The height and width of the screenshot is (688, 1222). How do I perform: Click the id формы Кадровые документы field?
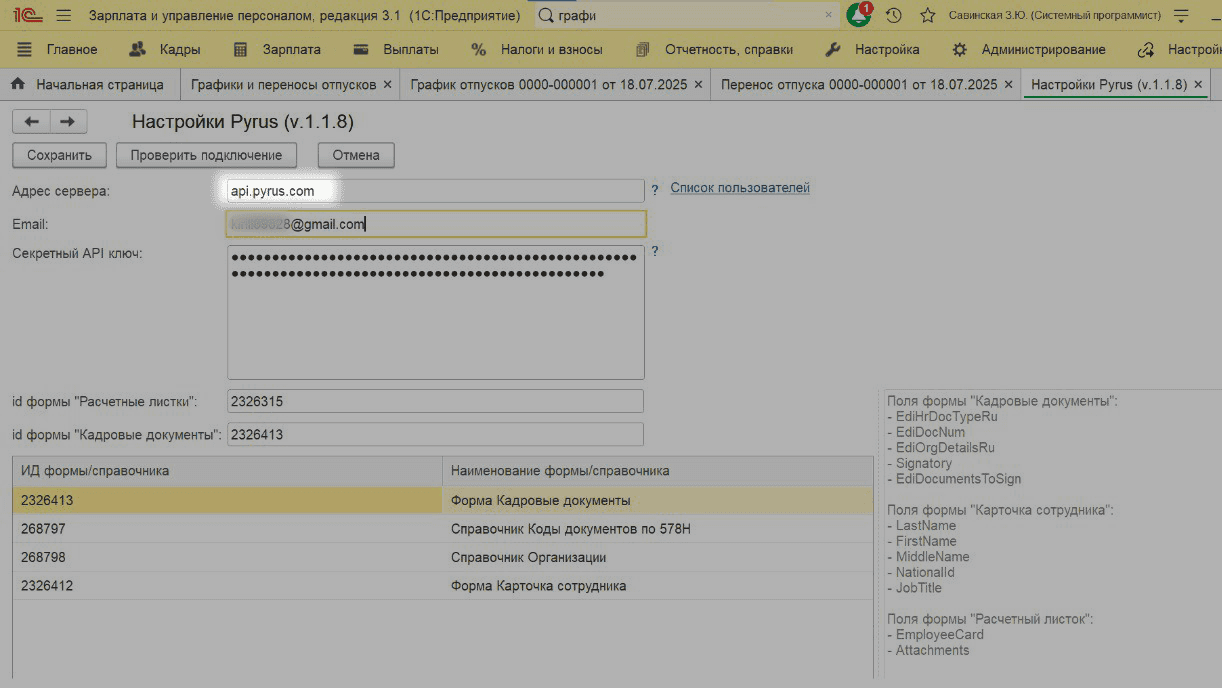[x=435, y=435]
